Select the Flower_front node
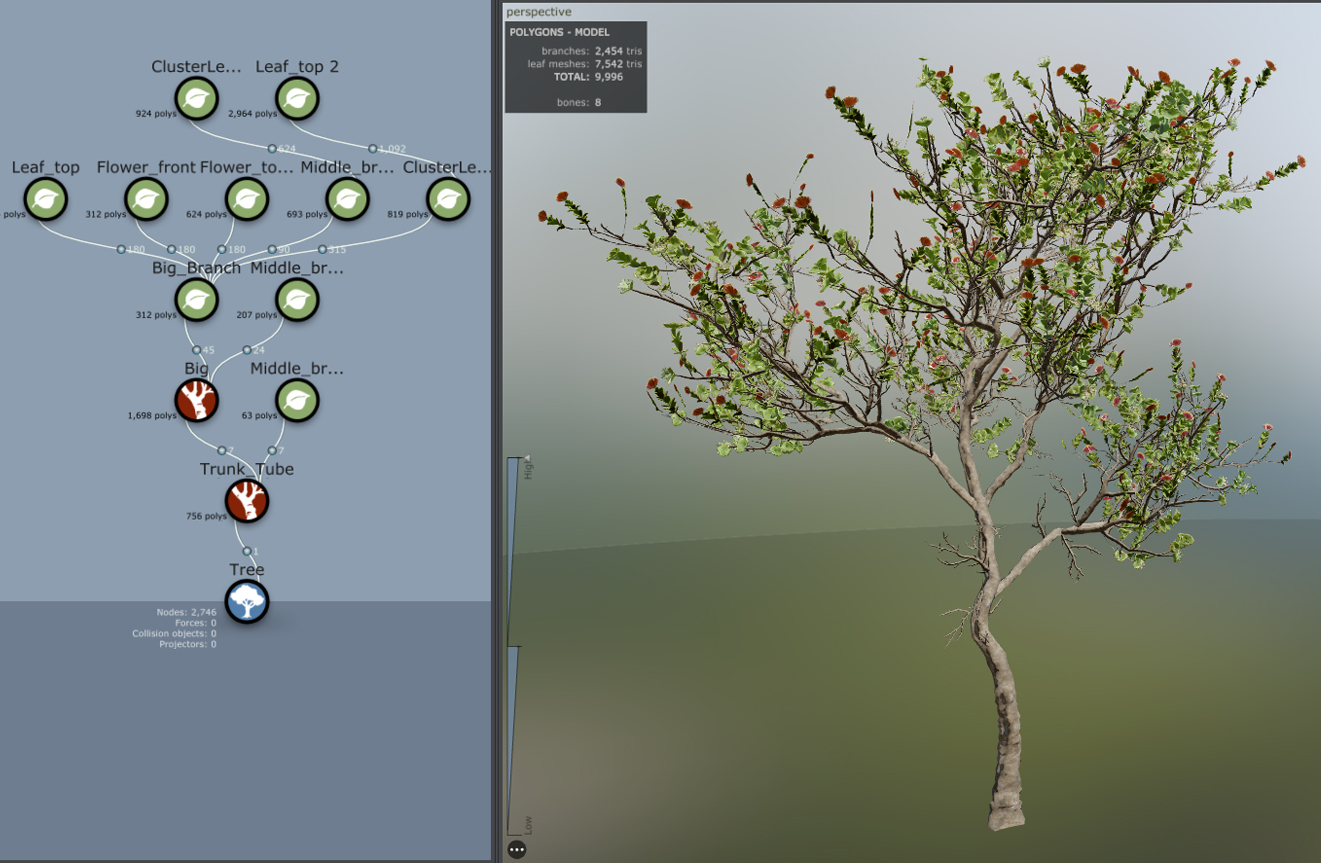The height and width of the screenshot is (863, 1321). (147, 201)
